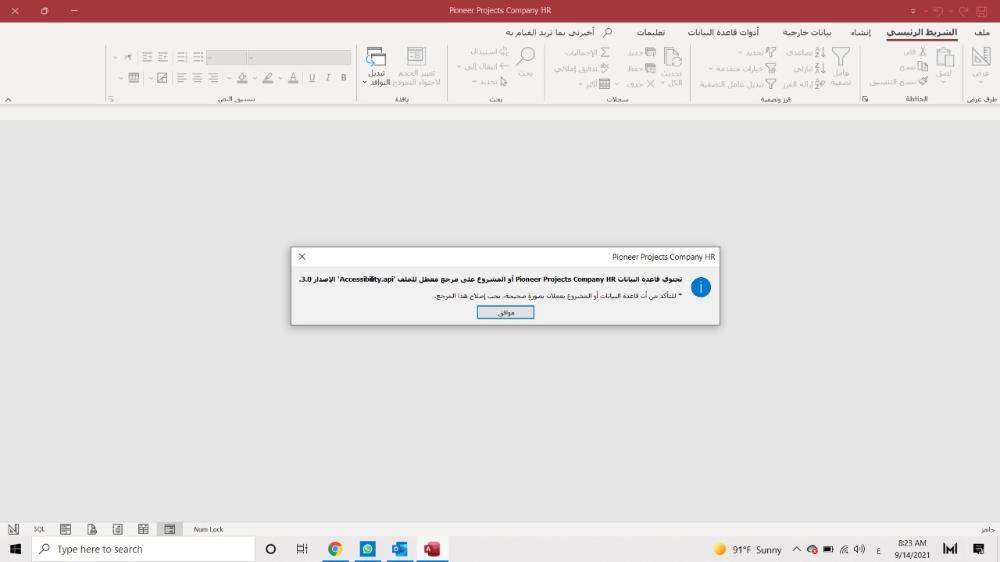Open the font size combo box
The image size is (1000, 562).
(226, 57)
